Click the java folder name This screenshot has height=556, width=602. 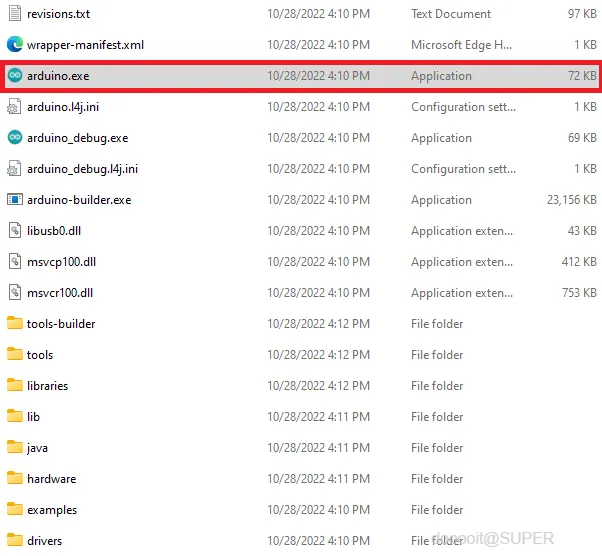click(x=37, y=448)
